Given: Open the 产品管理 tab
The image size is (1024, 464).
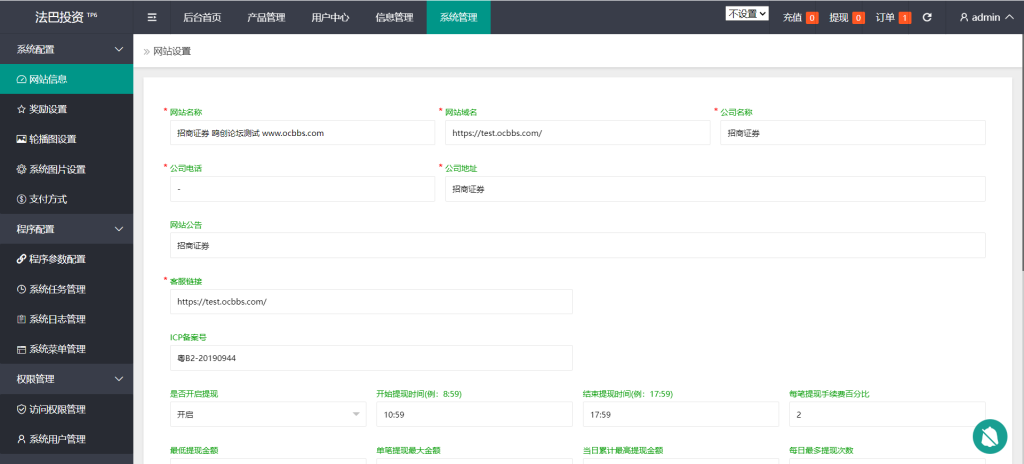Looking at the screenshot, I should [266, 18].
